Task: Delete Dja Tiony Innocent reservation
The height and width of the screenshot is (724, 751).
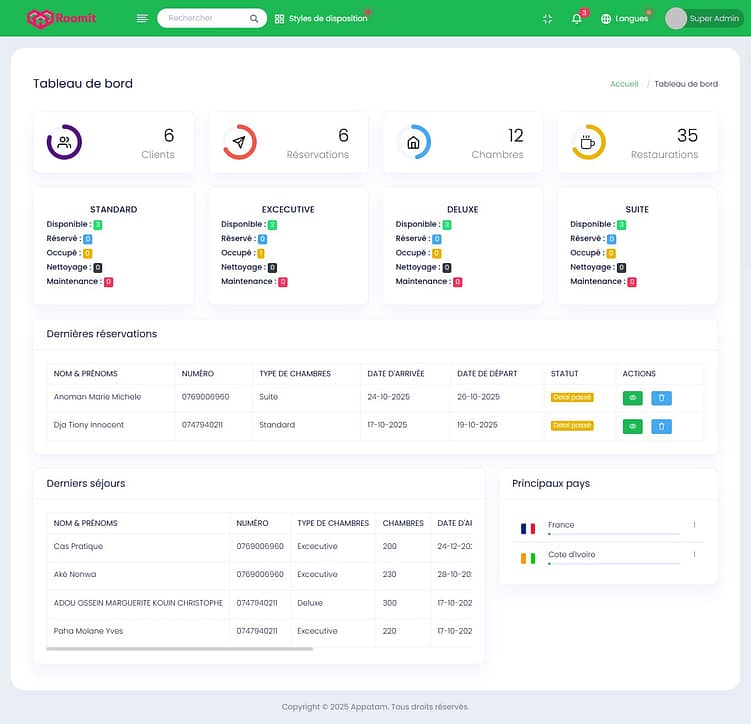Action: coord(661,426)
